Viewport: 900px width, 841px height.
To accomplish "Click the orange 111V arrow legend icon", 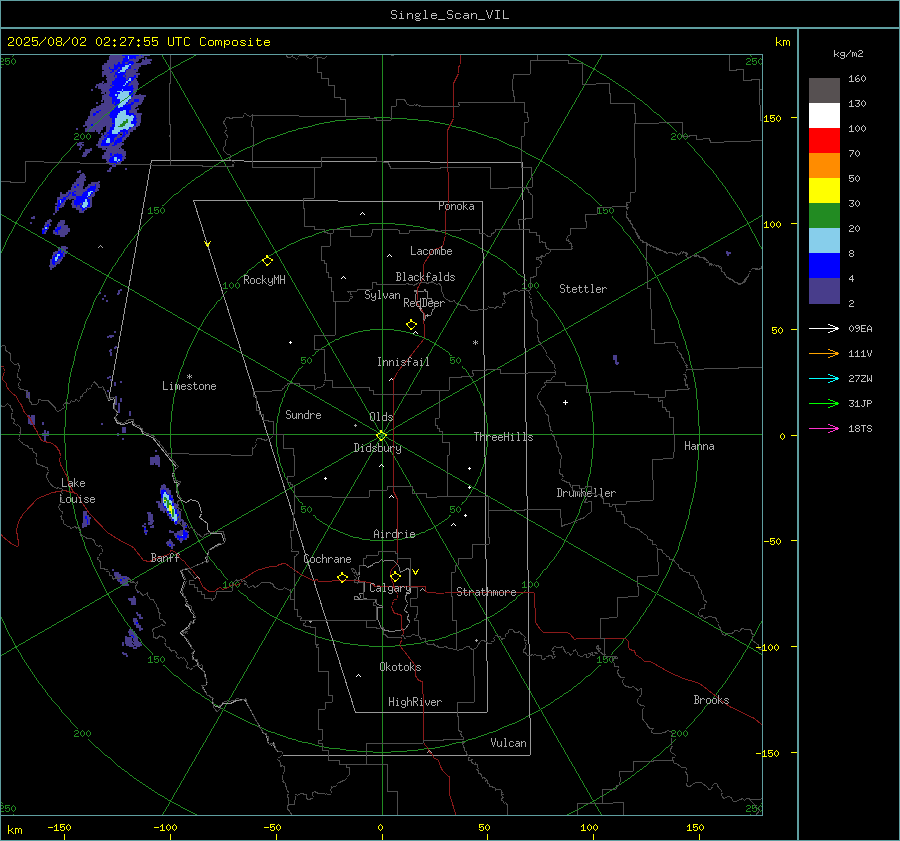I will (x=824, y=354).
